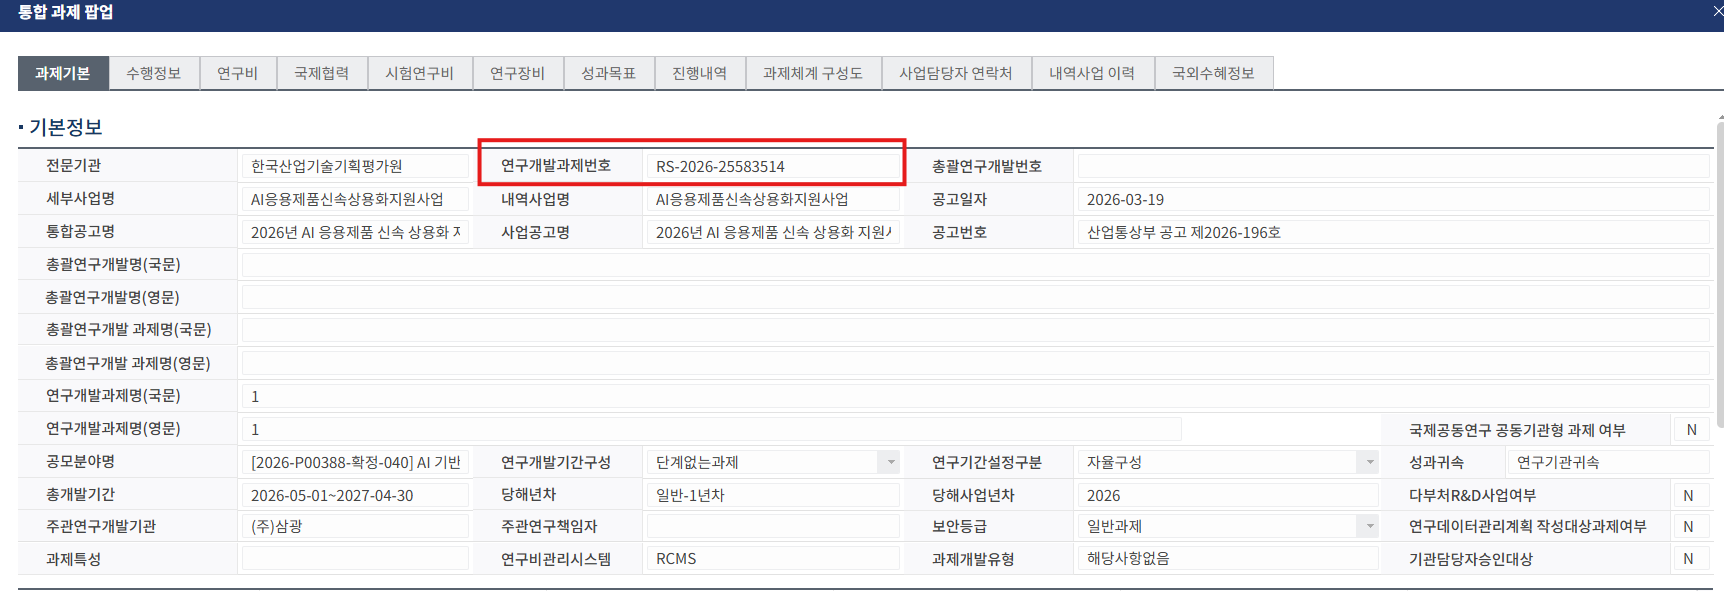Click the 총괄연구개발명(영문) empty field
Viewport: 1724px width, 591px height.
pos(976,297)
